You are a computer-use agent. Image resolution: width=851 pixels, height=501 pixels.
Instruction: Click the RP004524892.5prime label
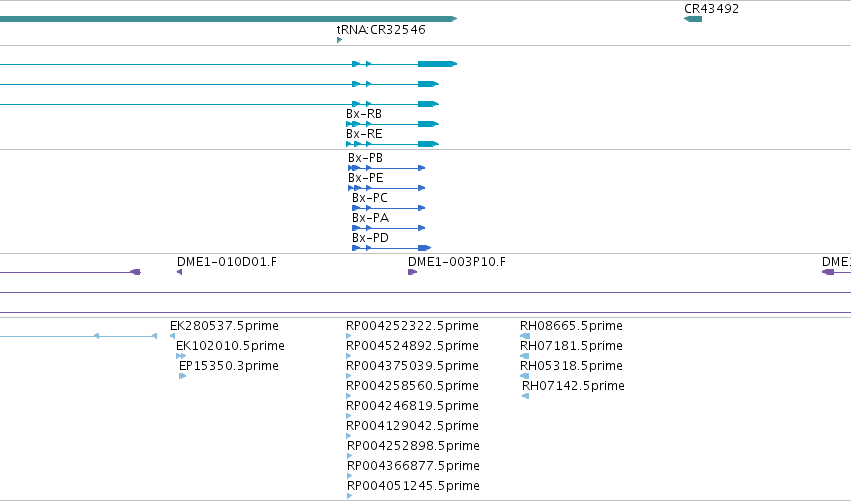tap(412, 346)
